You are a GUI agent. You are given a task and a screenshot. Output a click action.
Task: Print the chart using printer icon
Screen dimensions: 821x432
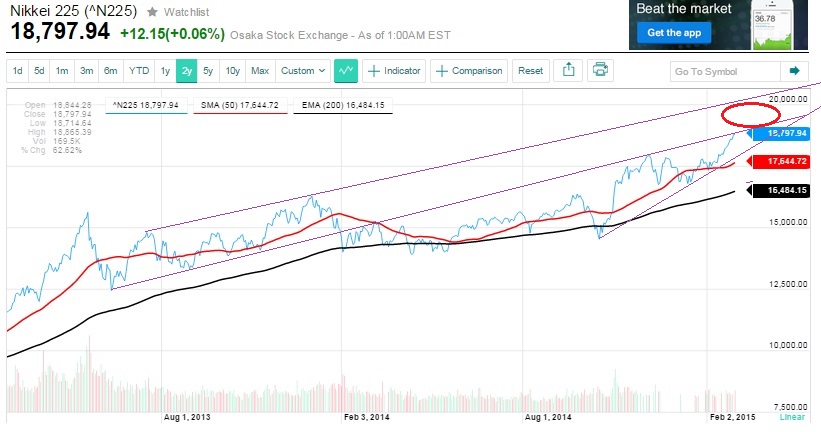(x=600, y=71)
